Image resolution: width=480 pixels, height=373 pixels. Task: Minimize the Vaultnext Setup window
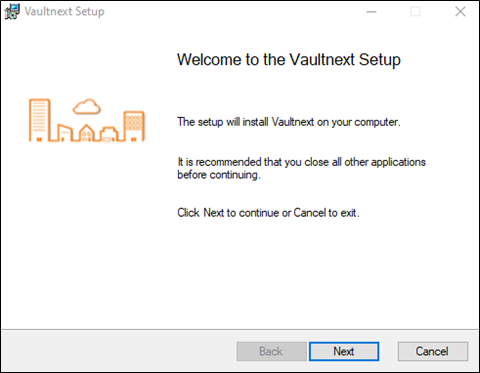[x=371, y=12]
